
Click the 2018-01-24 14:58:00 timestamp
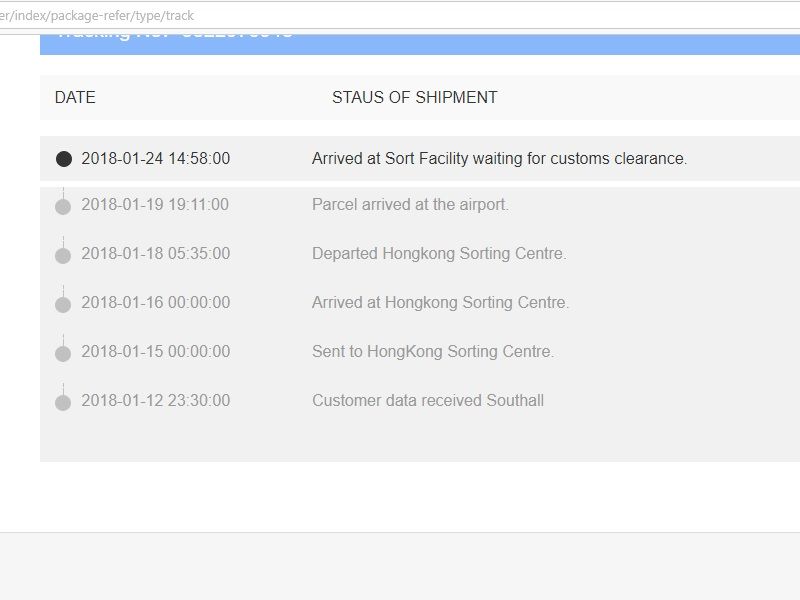point(155,158)
